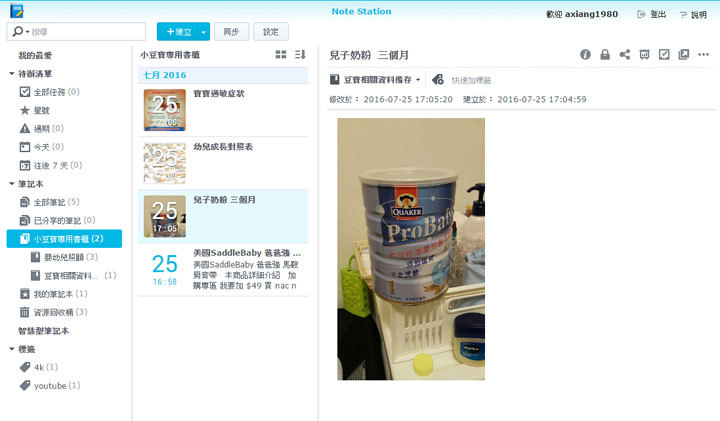Image resolution: width=720 pixels, height=421 pixels.
Task: Switch note list to thumbnail grid view
Action: click(281, 55)
